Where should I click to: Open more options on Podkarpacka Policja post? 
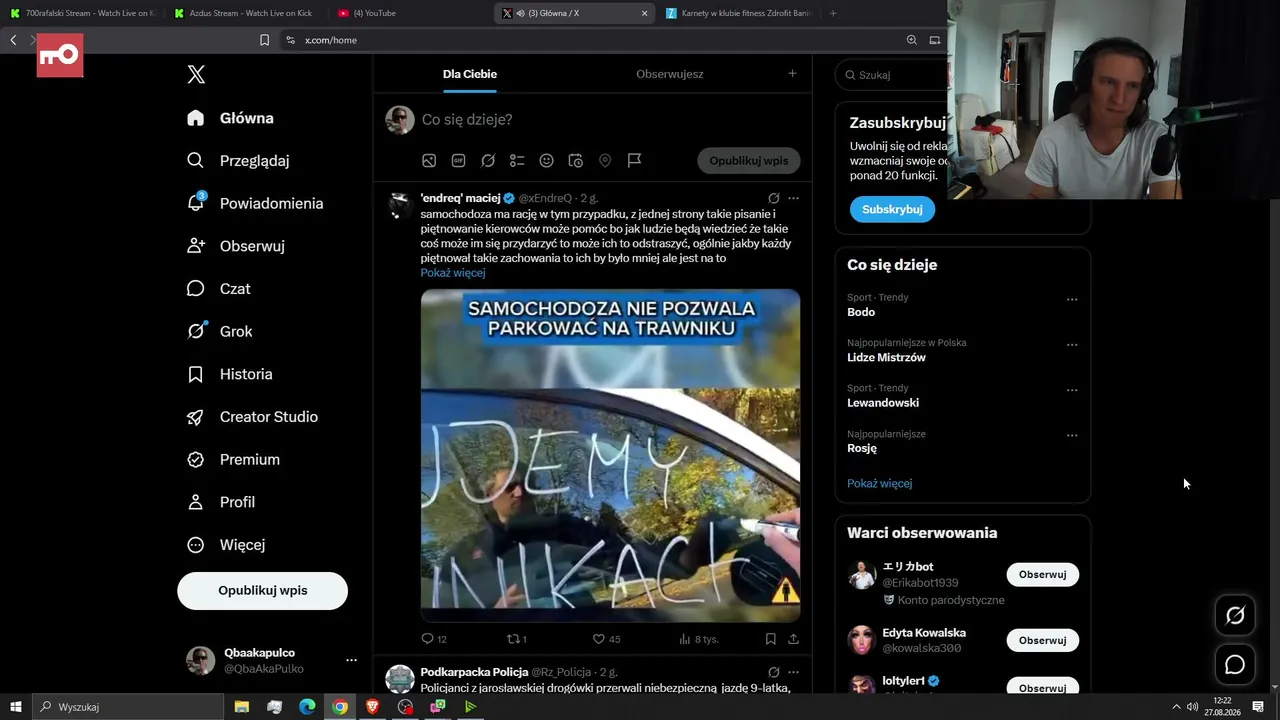pos(794,672)
